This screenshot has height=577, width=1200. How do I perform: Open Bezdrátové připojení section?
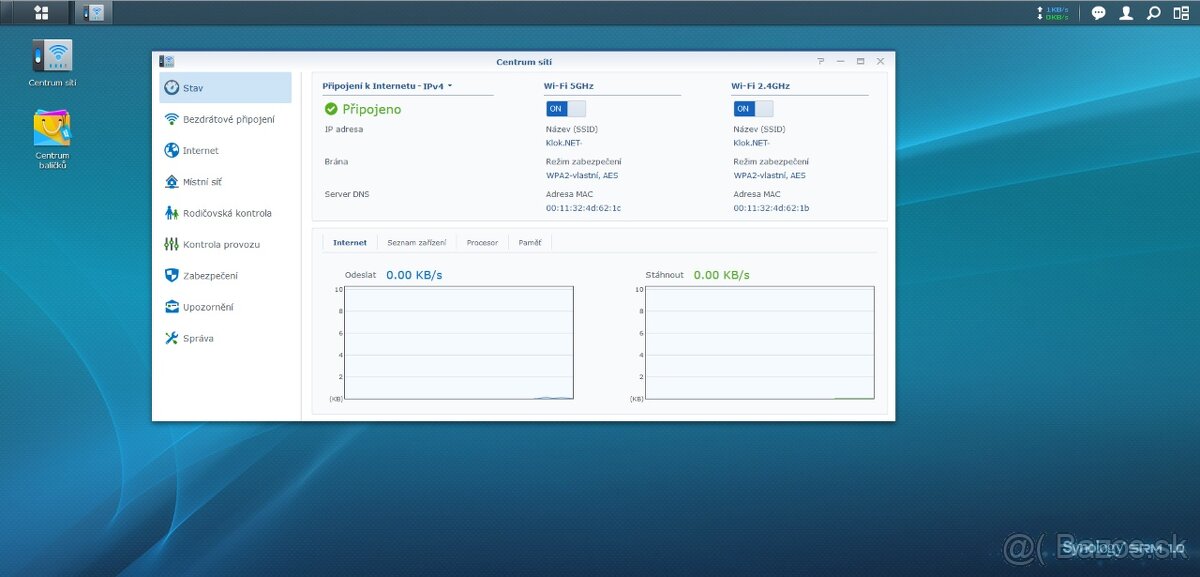225,119
